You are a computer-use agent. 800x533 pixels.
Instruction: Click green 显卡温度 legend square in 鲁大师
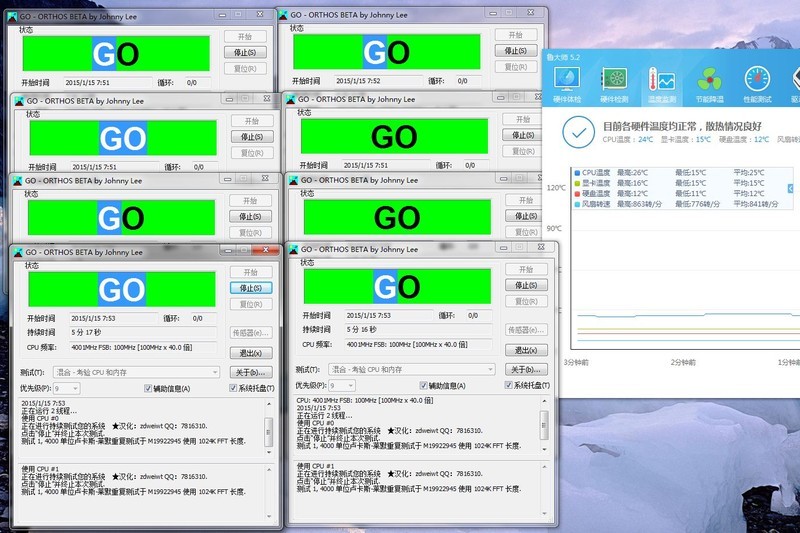click(577, 183)
